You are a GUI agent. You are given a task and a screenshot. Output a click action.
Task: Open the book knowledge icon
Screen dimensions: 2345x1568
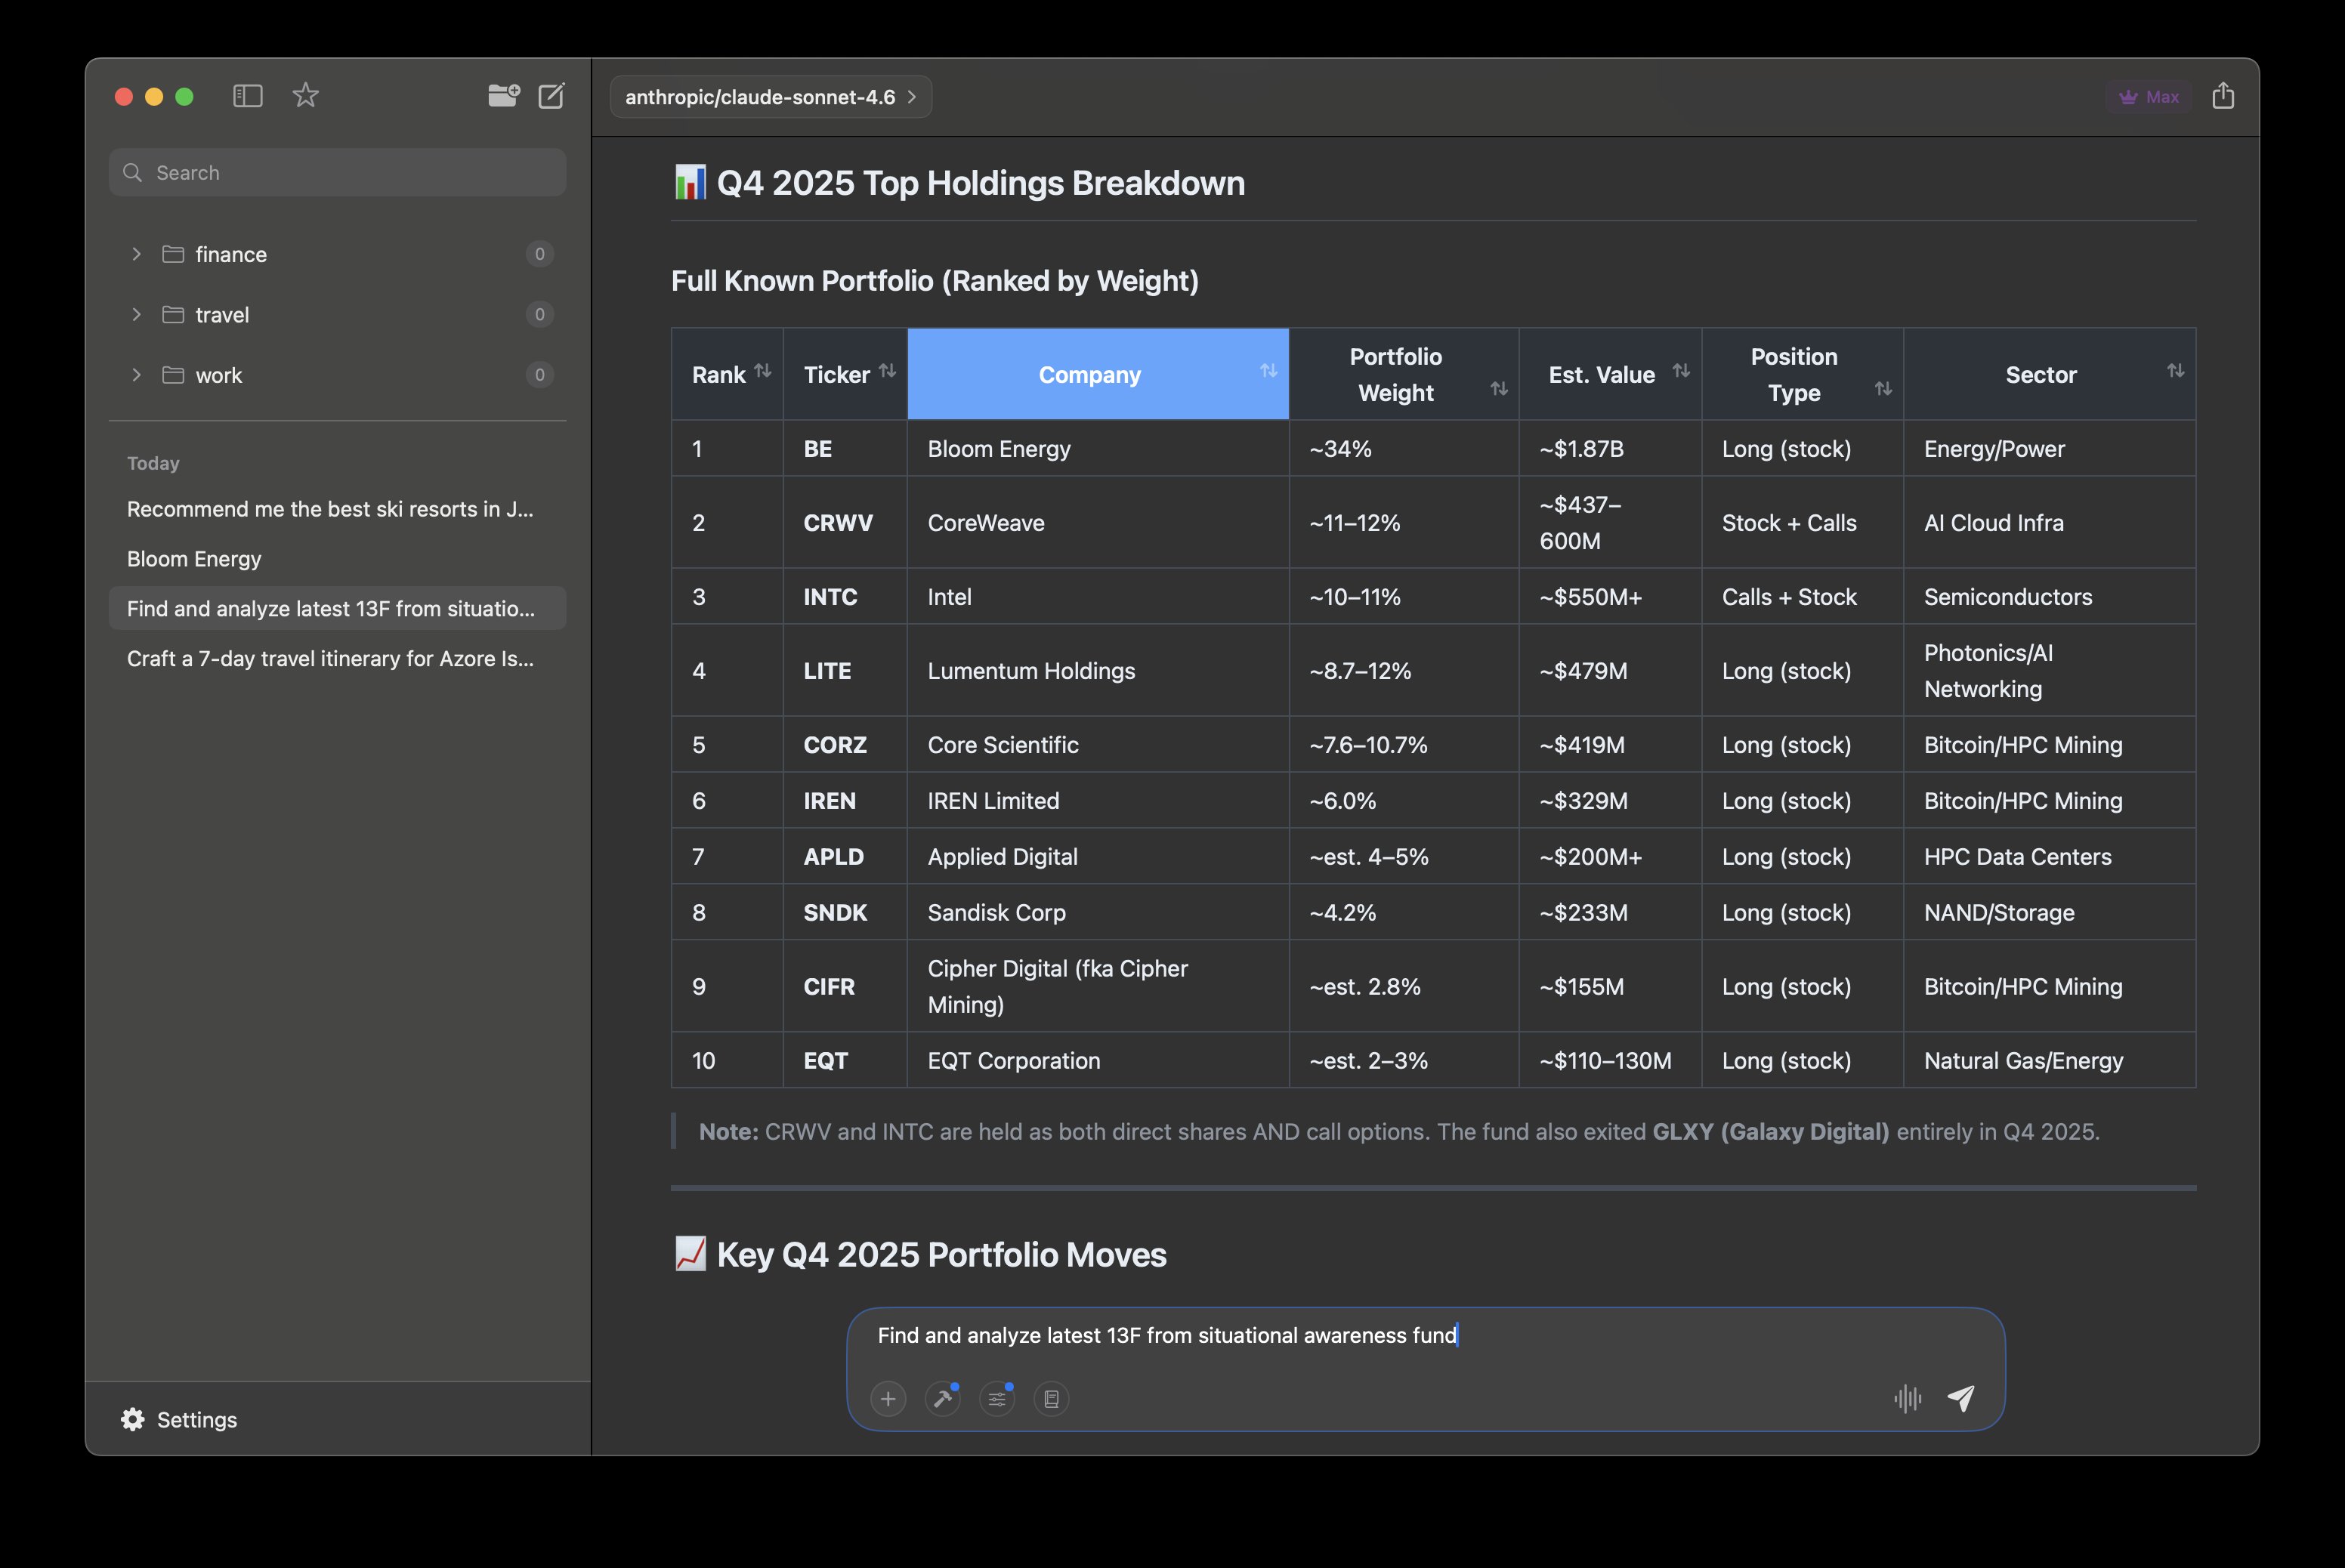click(x=1051, y=1399)
